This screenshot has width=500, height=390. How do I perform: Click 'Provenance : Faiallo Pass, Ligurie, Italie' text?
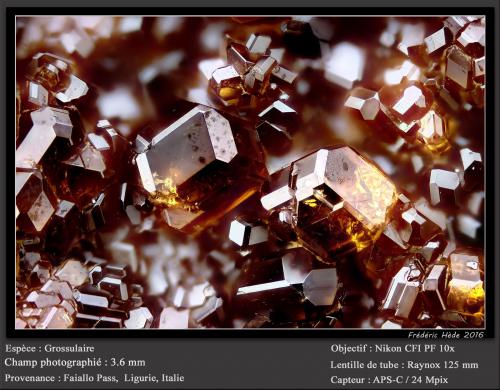pyautogui.click(x=94, y=378)
